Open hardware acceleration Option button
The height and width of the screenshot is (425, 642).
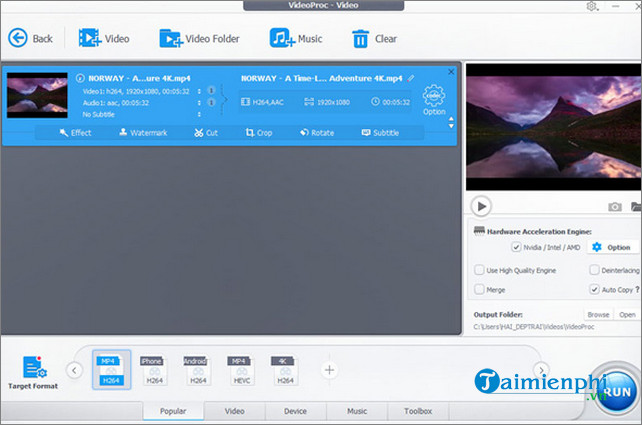[x=613, y=247]
